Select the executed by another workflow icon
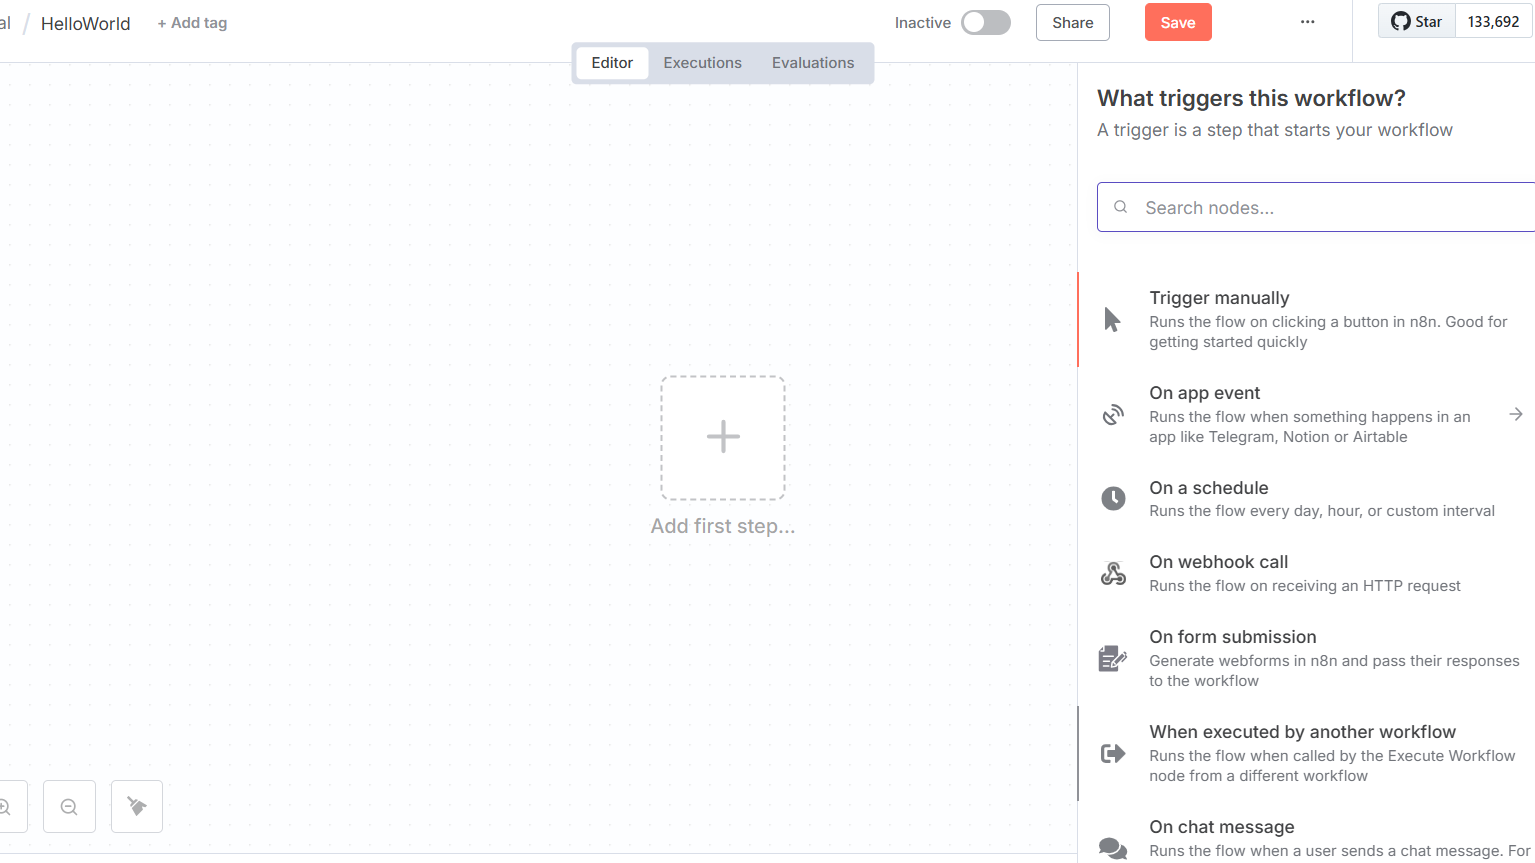Screen dimensions: 1535x863 pos(1112,753)
